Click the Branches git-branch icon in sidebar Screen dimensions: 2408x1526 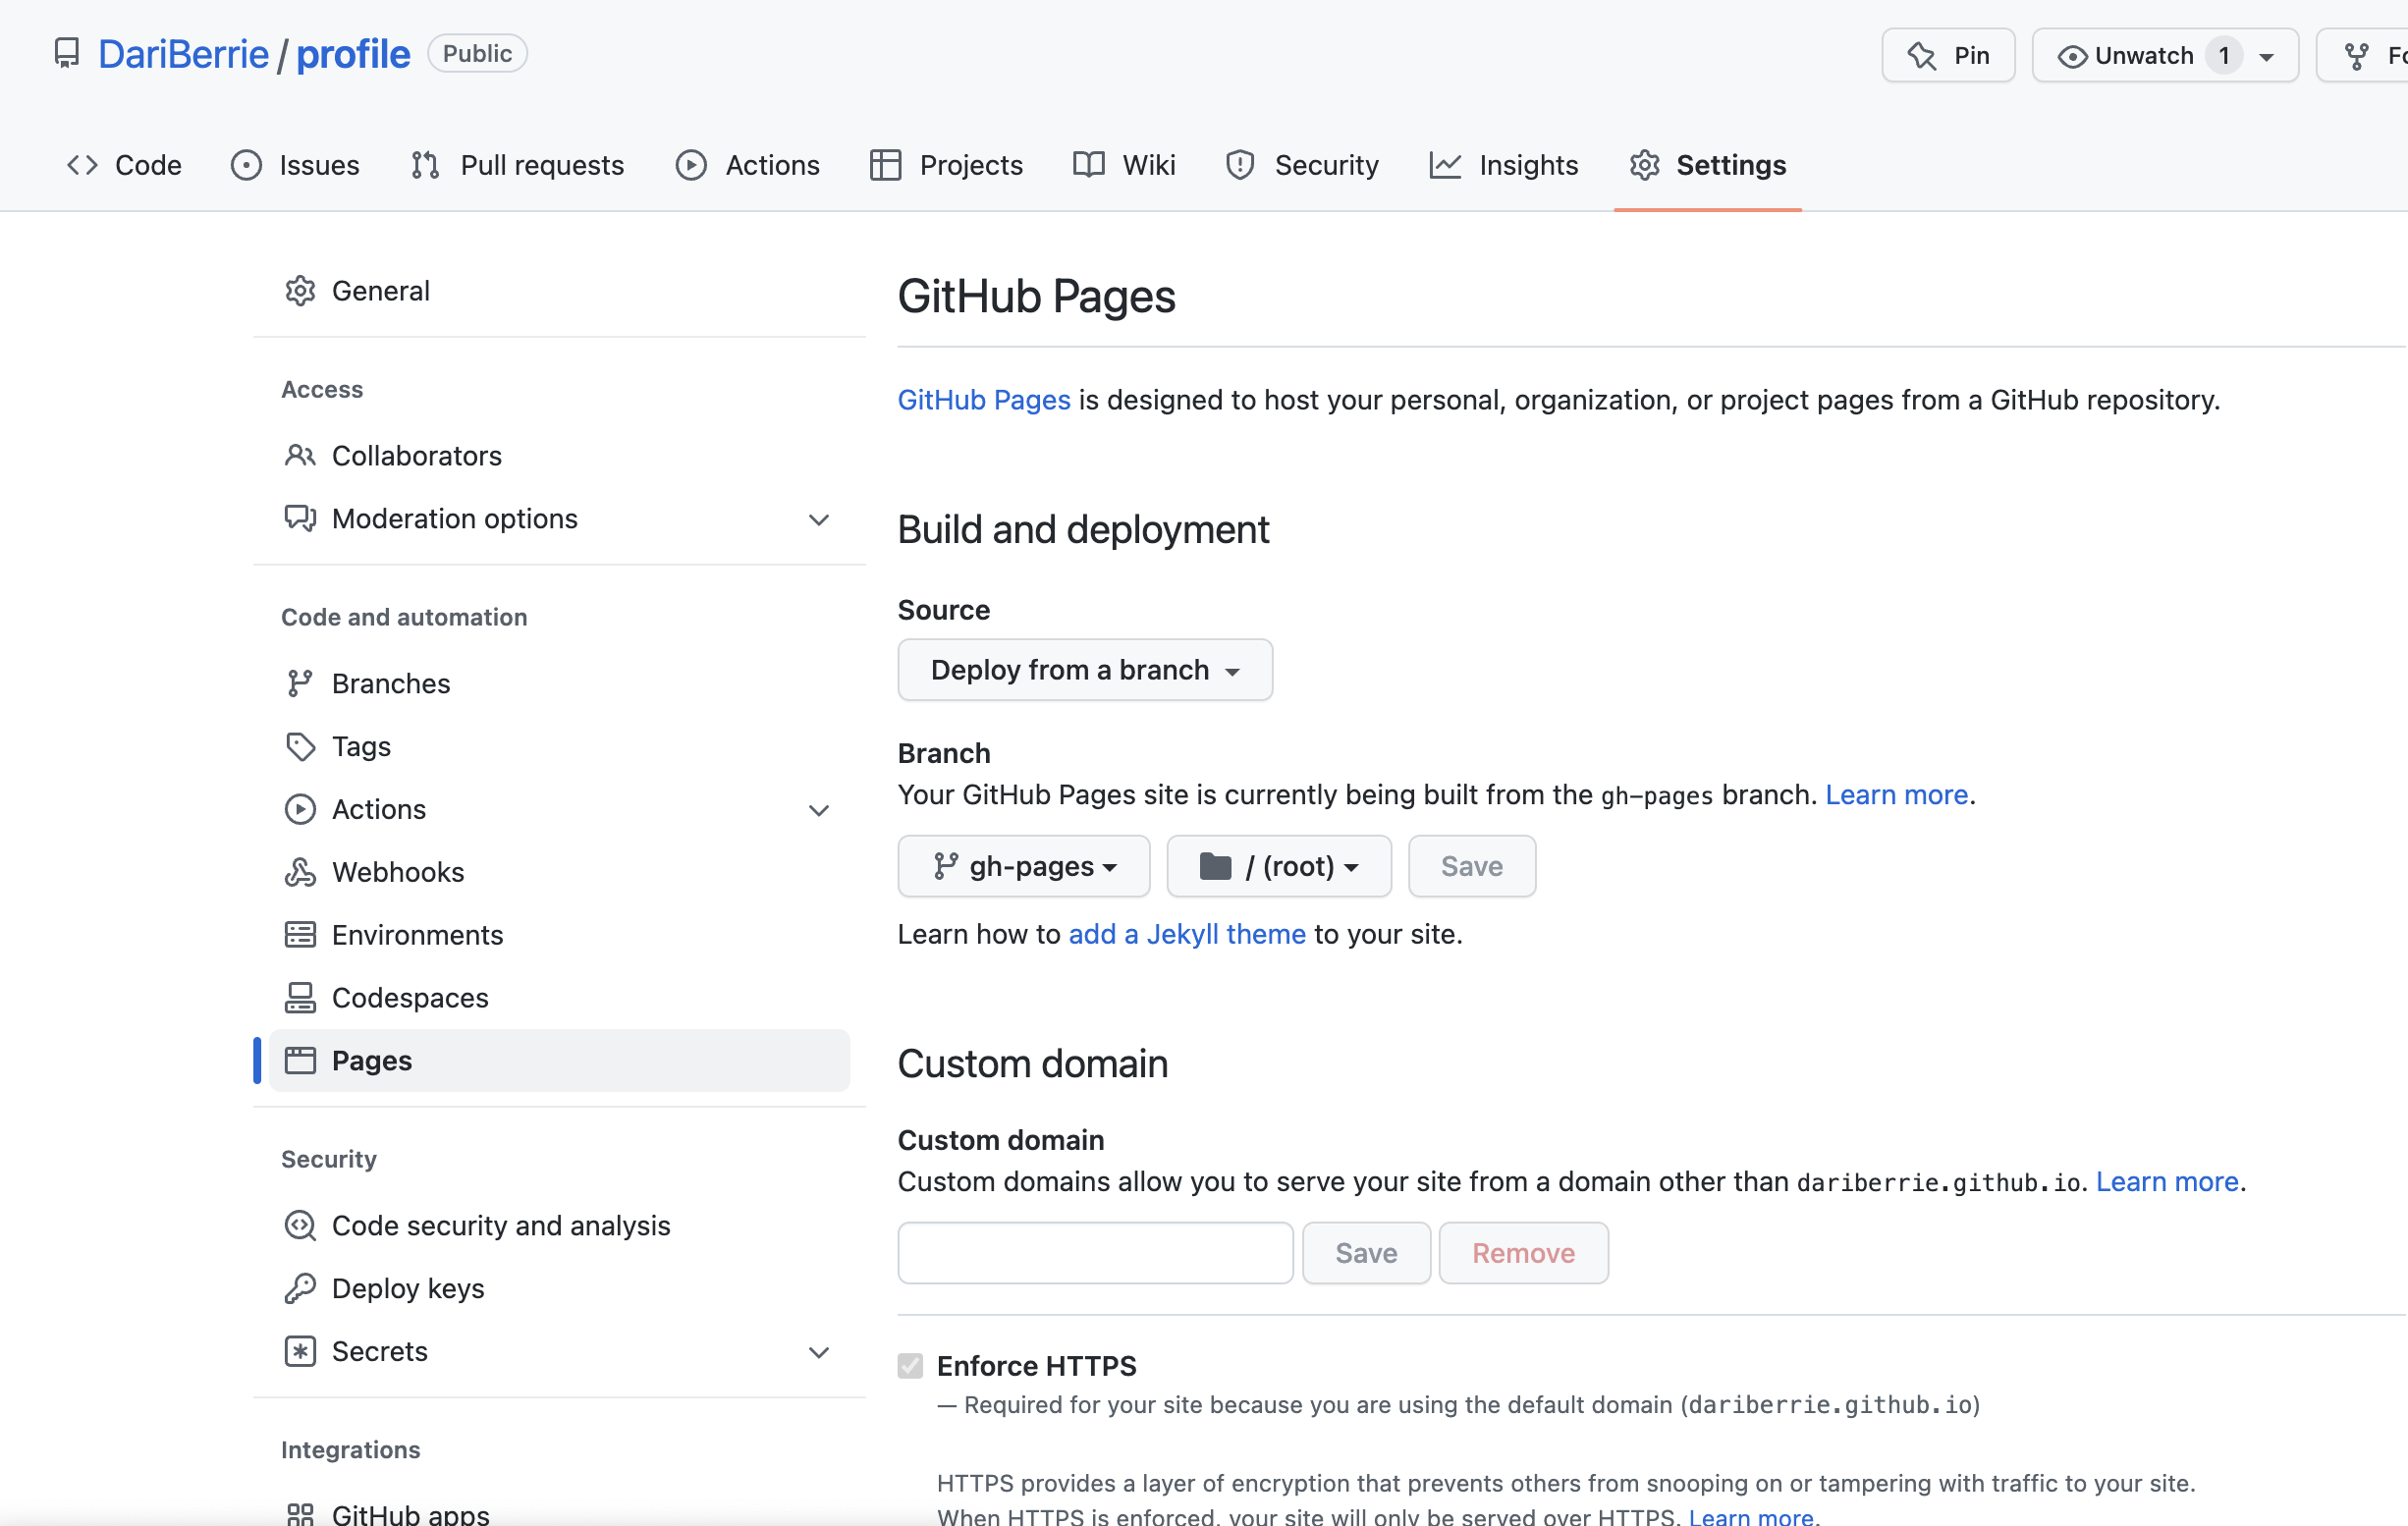(300, 683)
